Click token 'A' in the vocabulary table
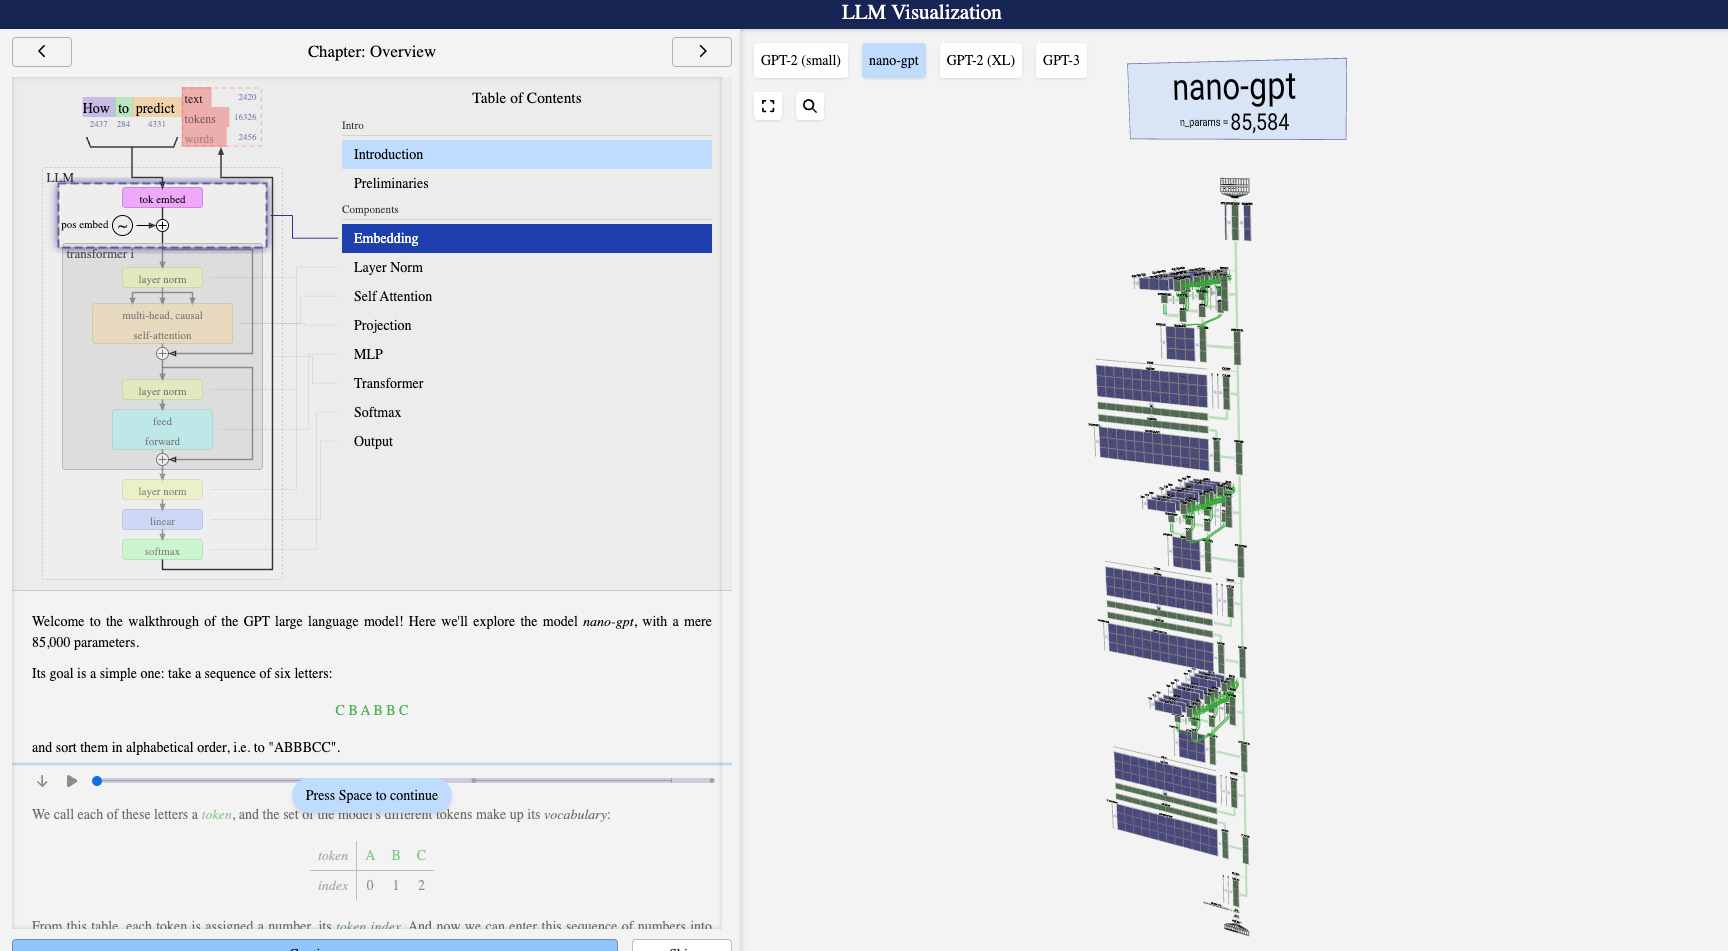The height and width of the screenshot is (951, 1728). click(370, 855)
